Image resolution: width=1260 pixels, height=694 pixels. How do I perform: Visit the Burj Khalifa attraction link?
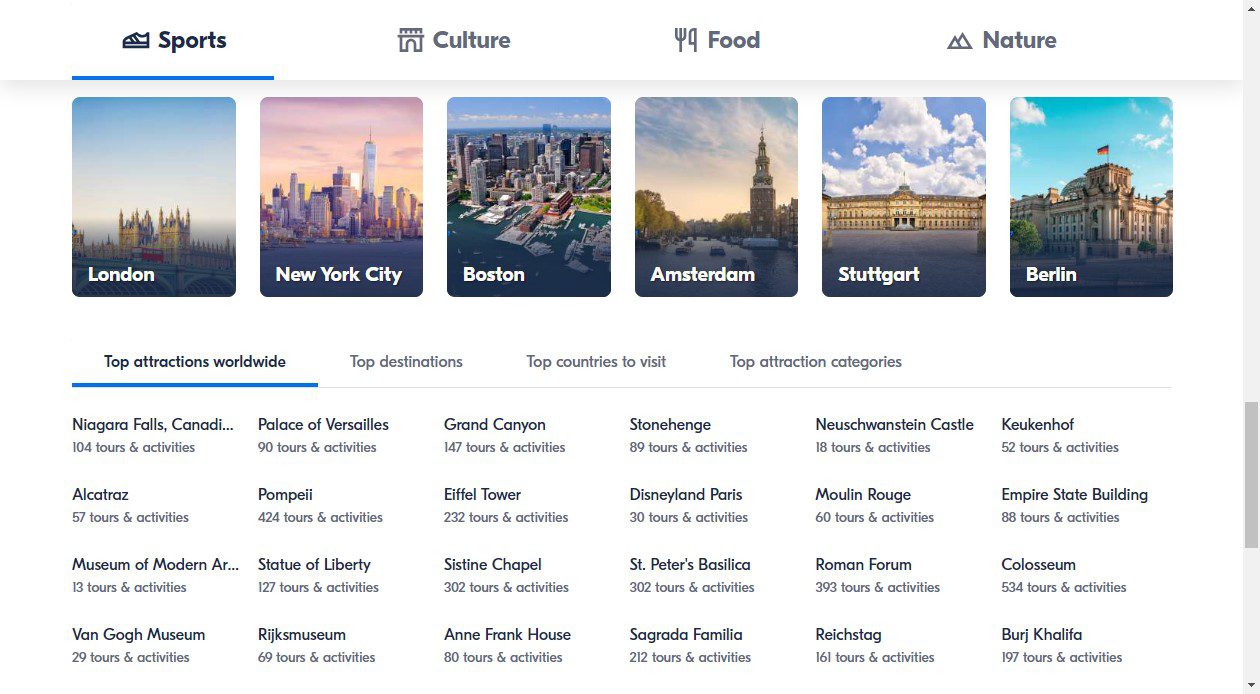[x=1041, y=635]
